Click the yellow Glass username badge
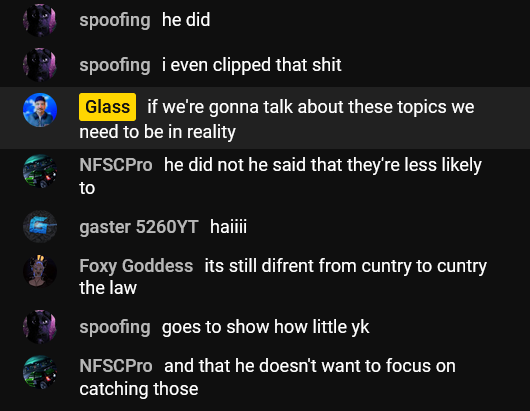Screen dimensions: 530x411 click(107, 107)
